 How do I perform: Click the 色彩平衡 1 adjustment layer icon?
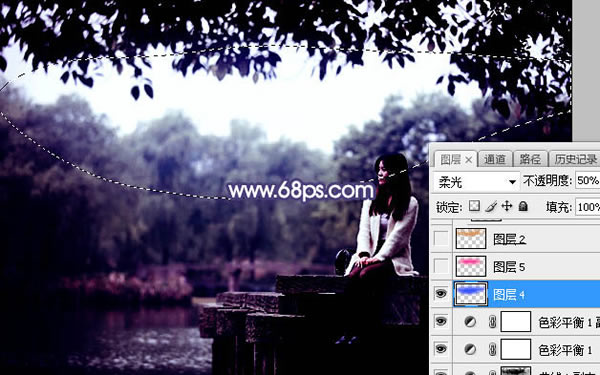click(470, 349)
